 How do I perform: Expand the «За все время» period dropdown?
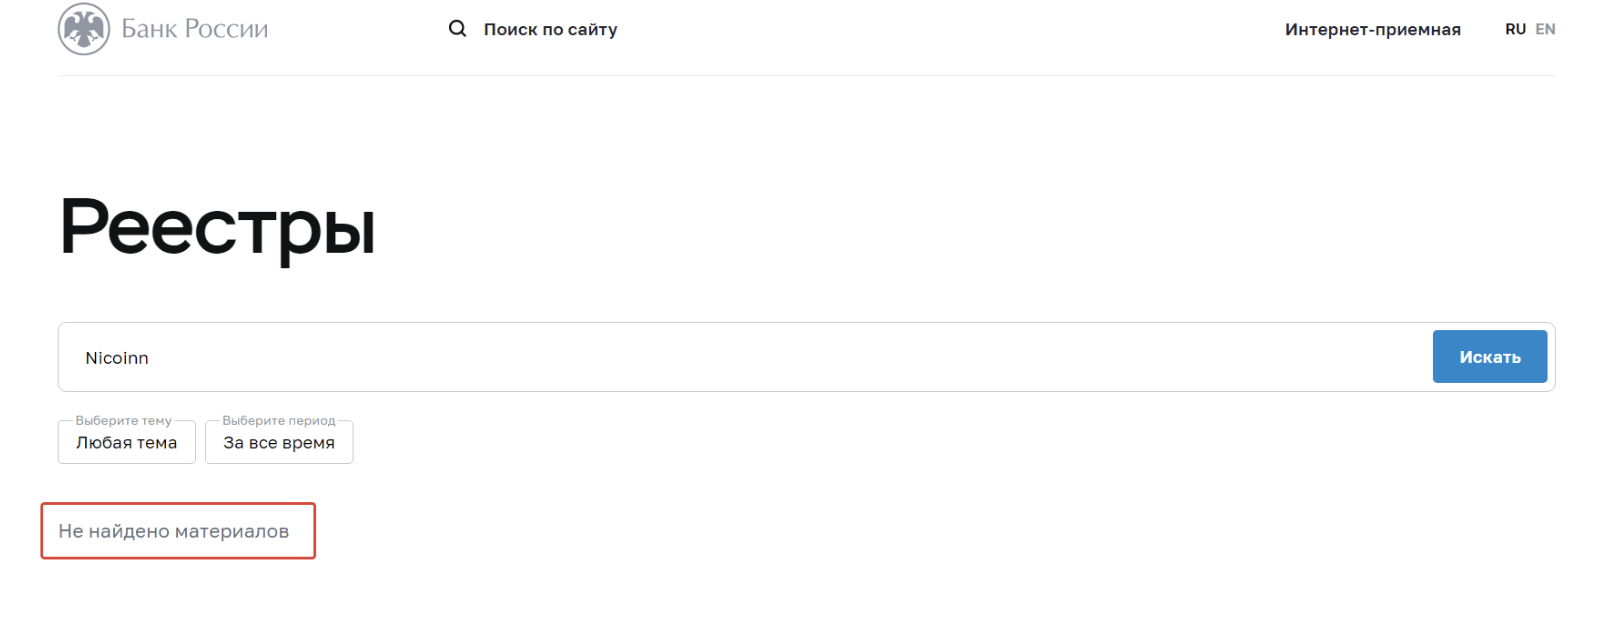279,442
